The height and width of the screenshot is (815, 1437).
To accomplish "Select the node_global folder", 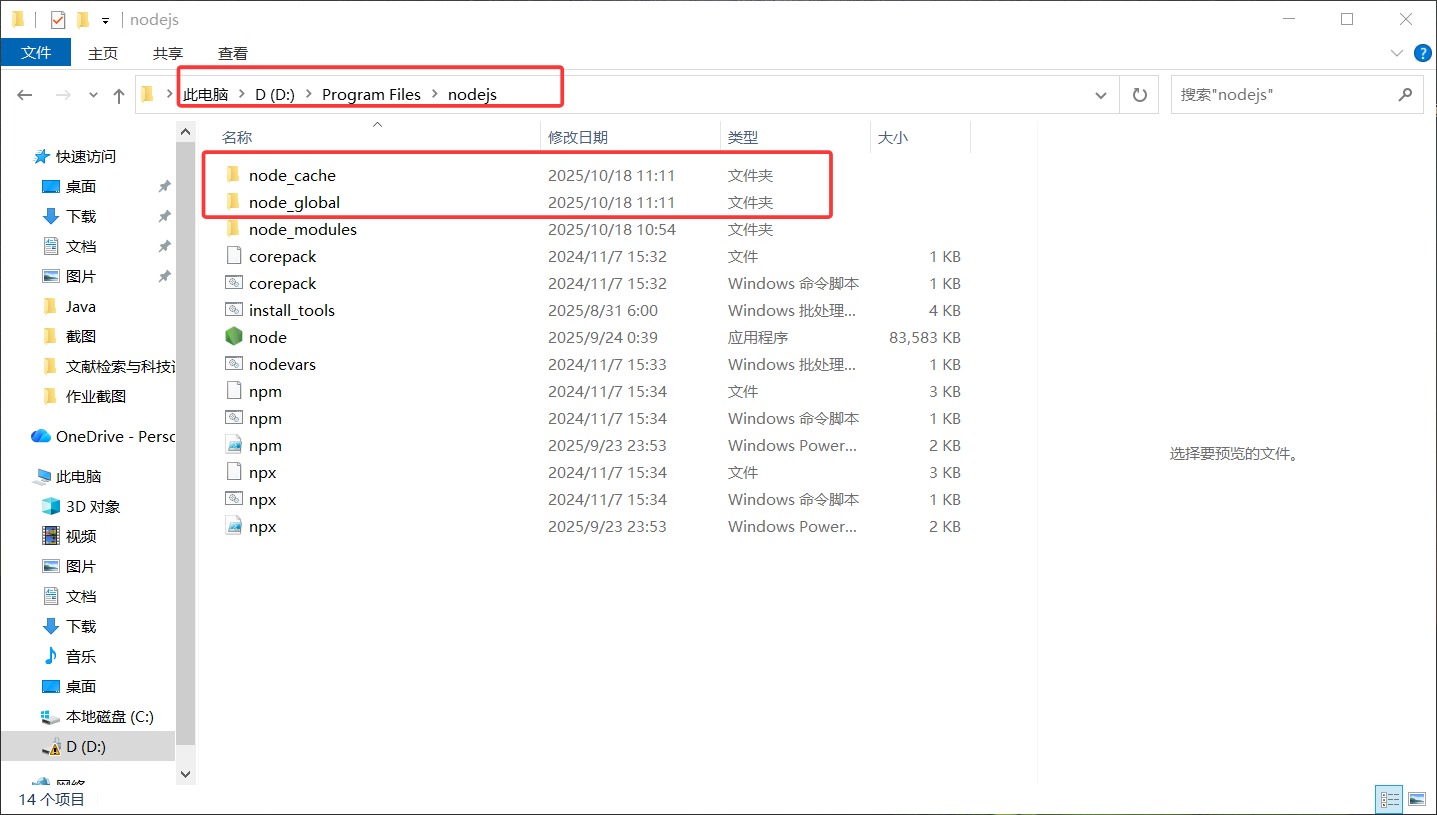I will coord(294,202).
